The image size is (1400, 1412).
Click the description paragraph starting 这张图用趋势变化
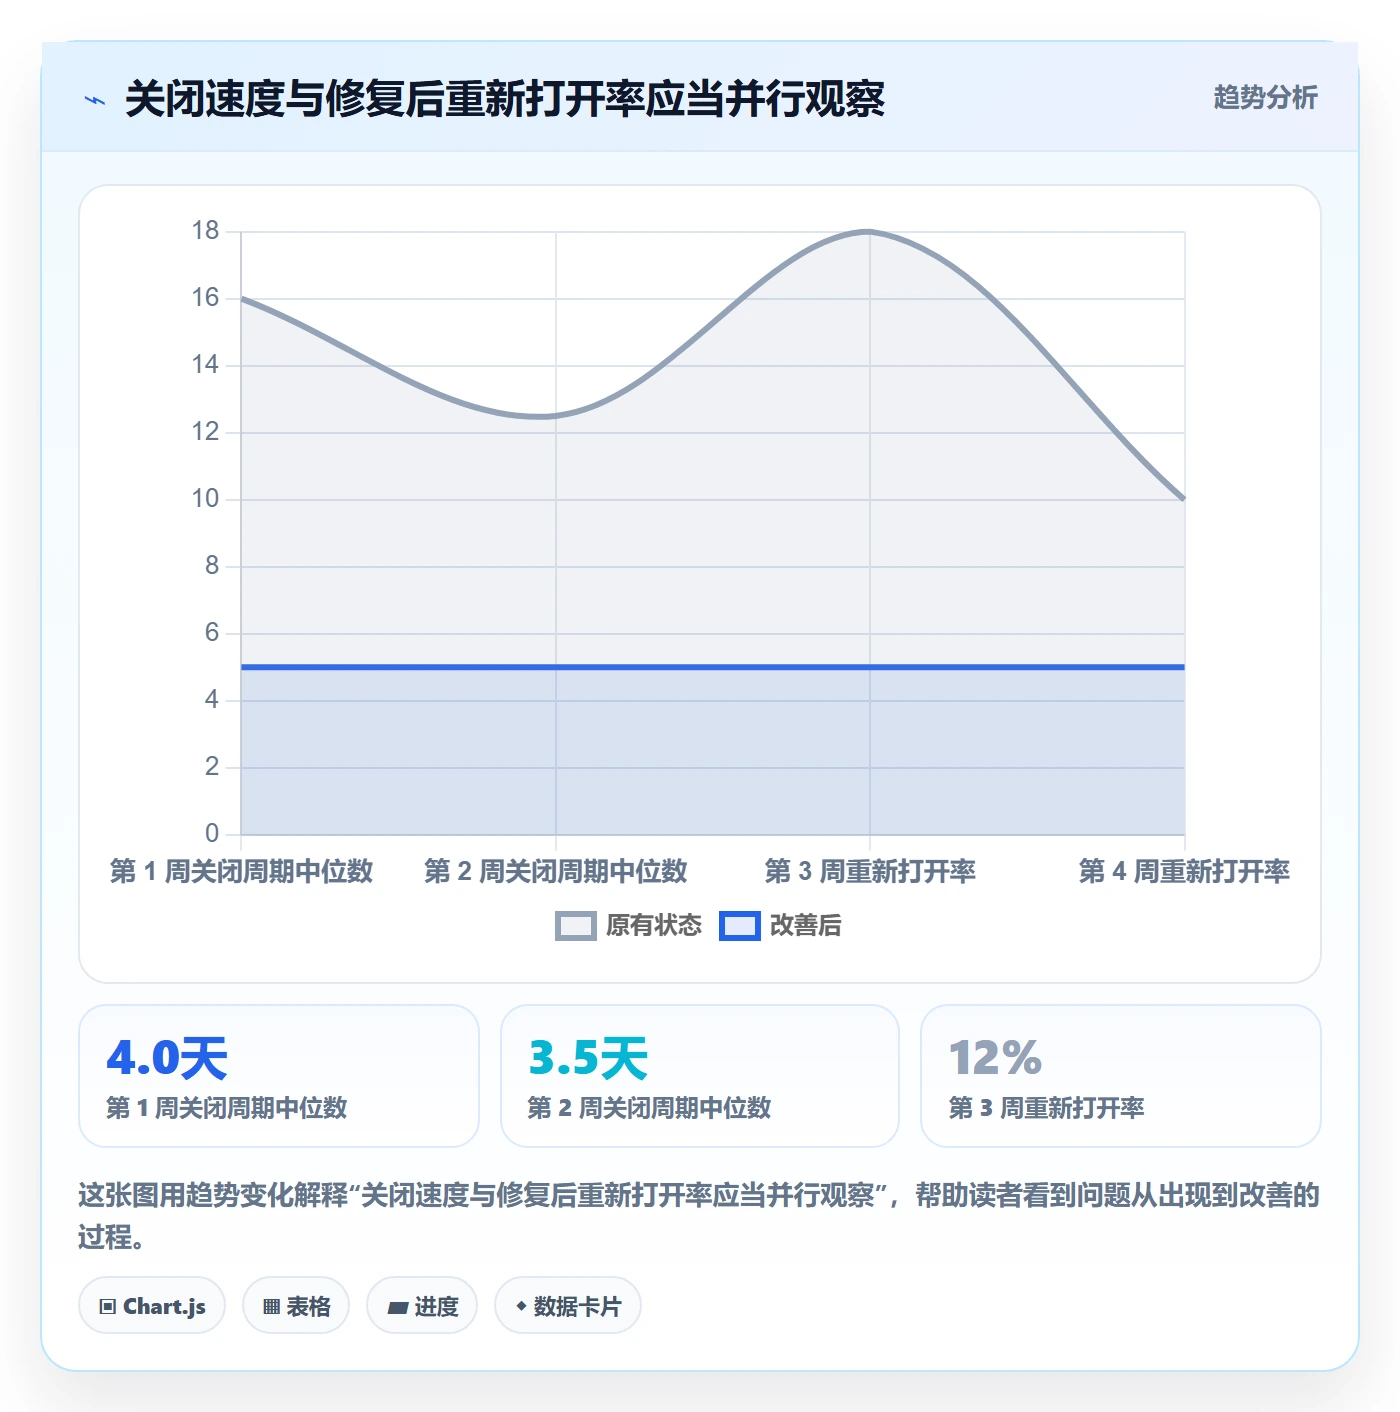tap(699, 1216)
